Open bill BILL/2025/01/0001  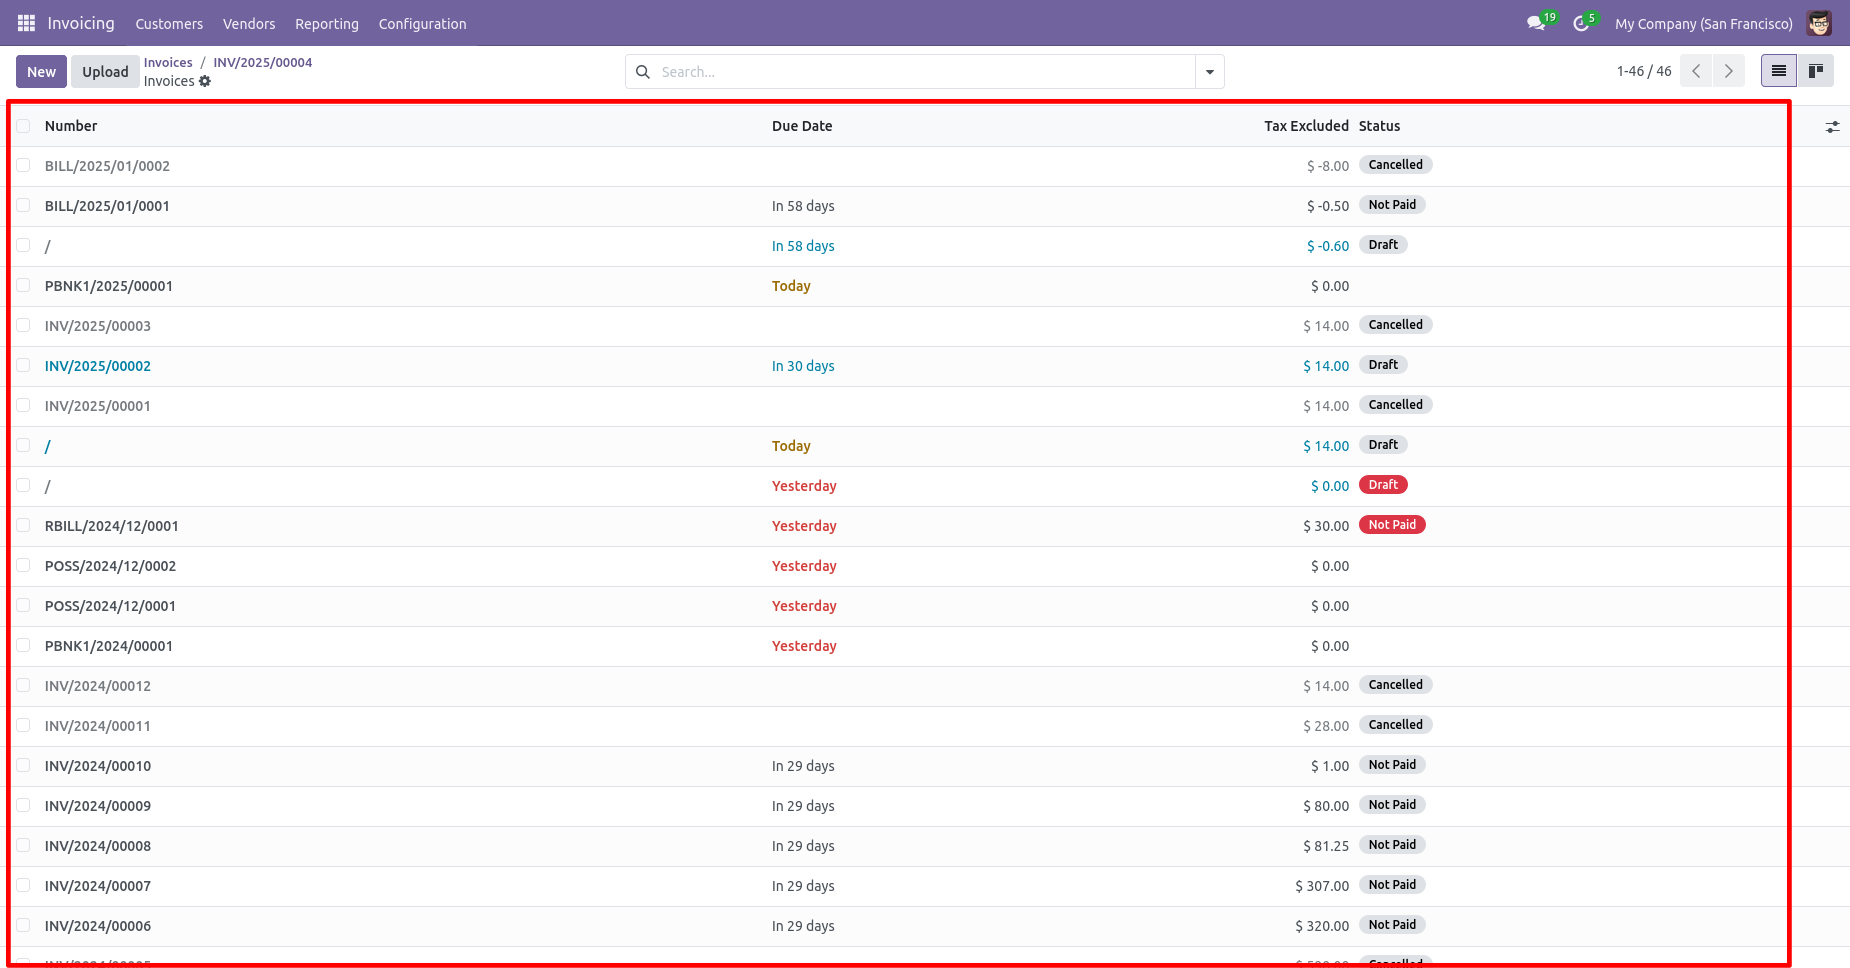107,206
